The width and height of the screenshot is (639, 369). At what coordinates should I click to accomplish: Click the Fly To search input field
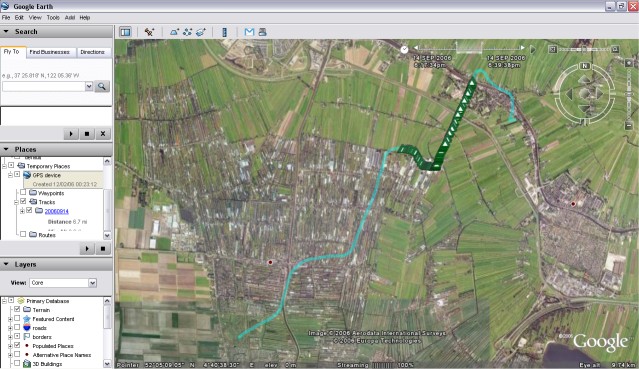(x=44, y=86)
